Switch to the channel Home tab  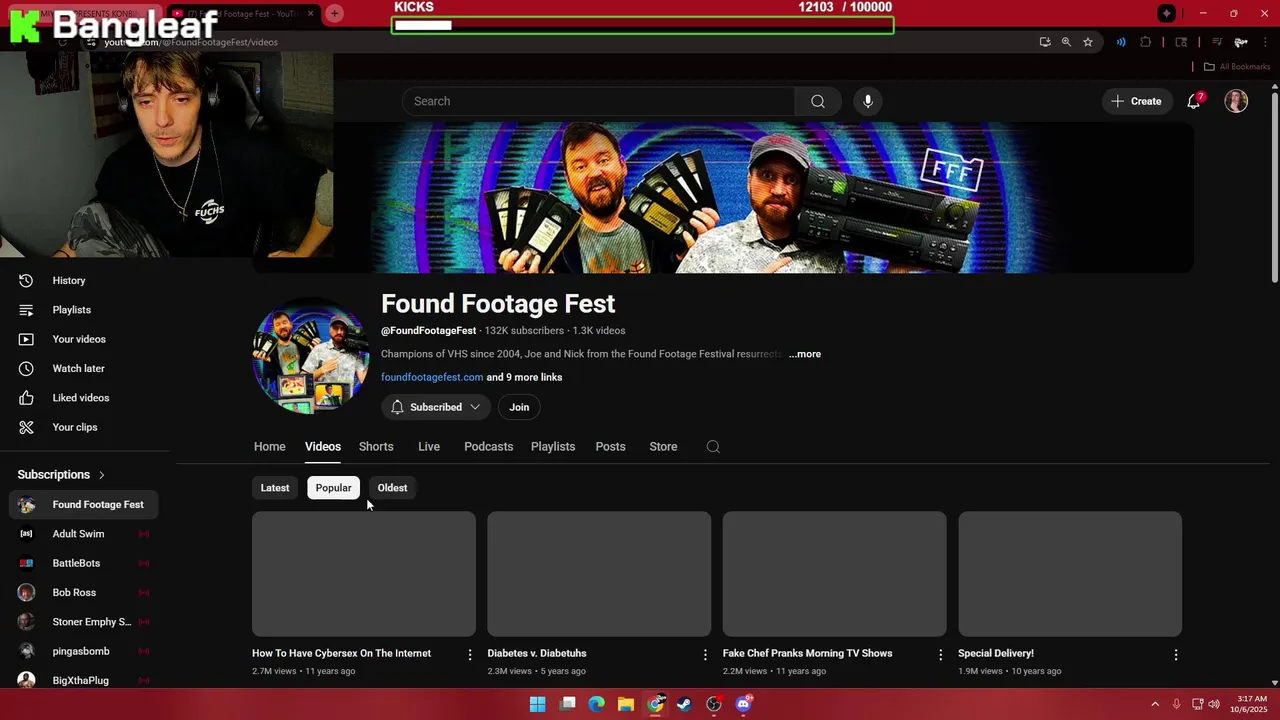(x=270, y=447)
